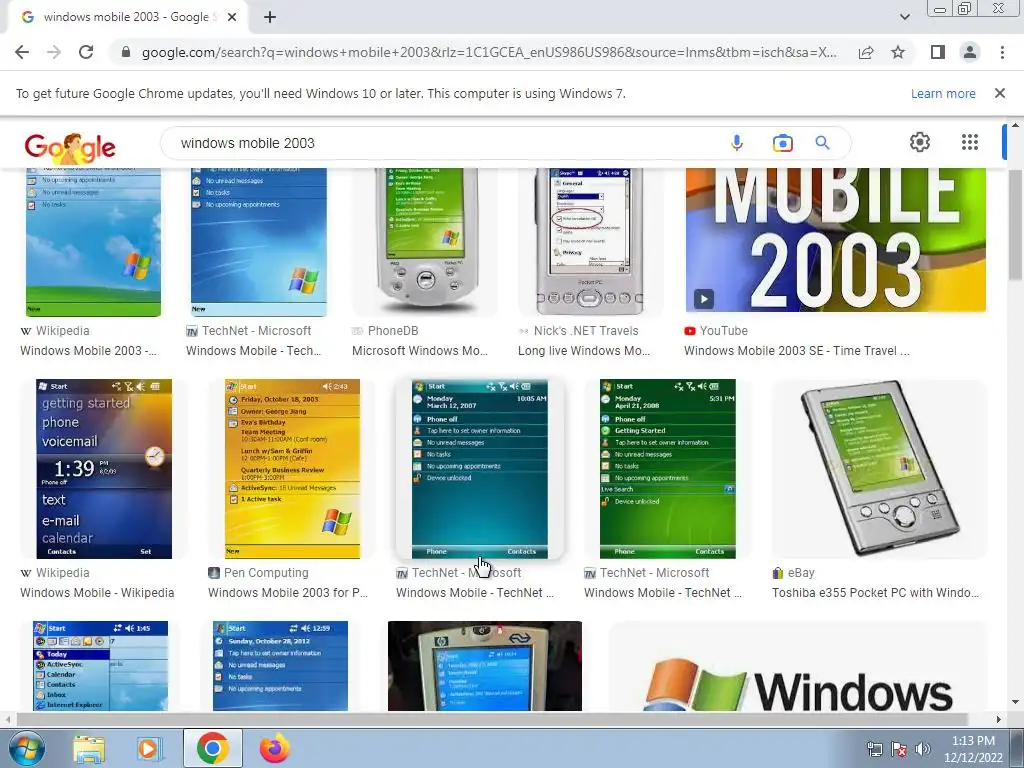Open the taskbar clock and date

[973, 749]
